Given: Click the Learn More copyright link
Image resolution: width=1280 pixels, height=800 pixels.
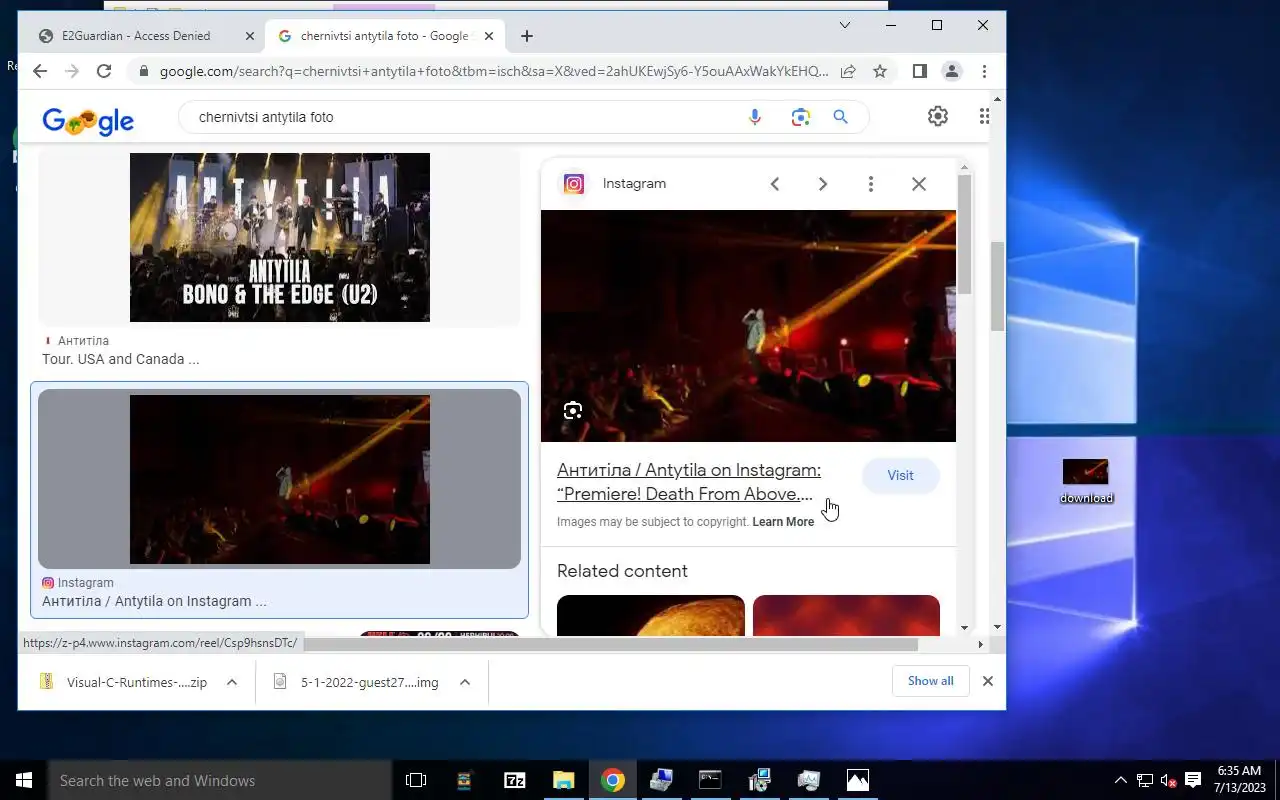Looking at the screenshot, I should [x=783, y=522].
